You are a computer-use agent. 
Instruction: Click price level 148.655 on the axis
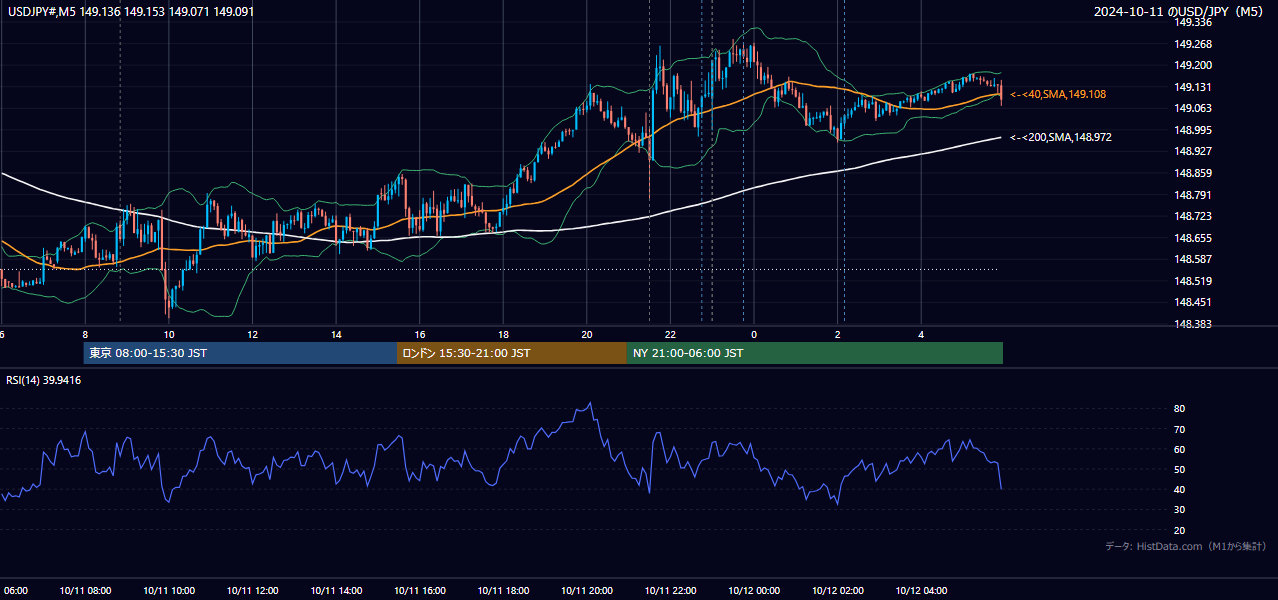click(x=1193, y=238)
